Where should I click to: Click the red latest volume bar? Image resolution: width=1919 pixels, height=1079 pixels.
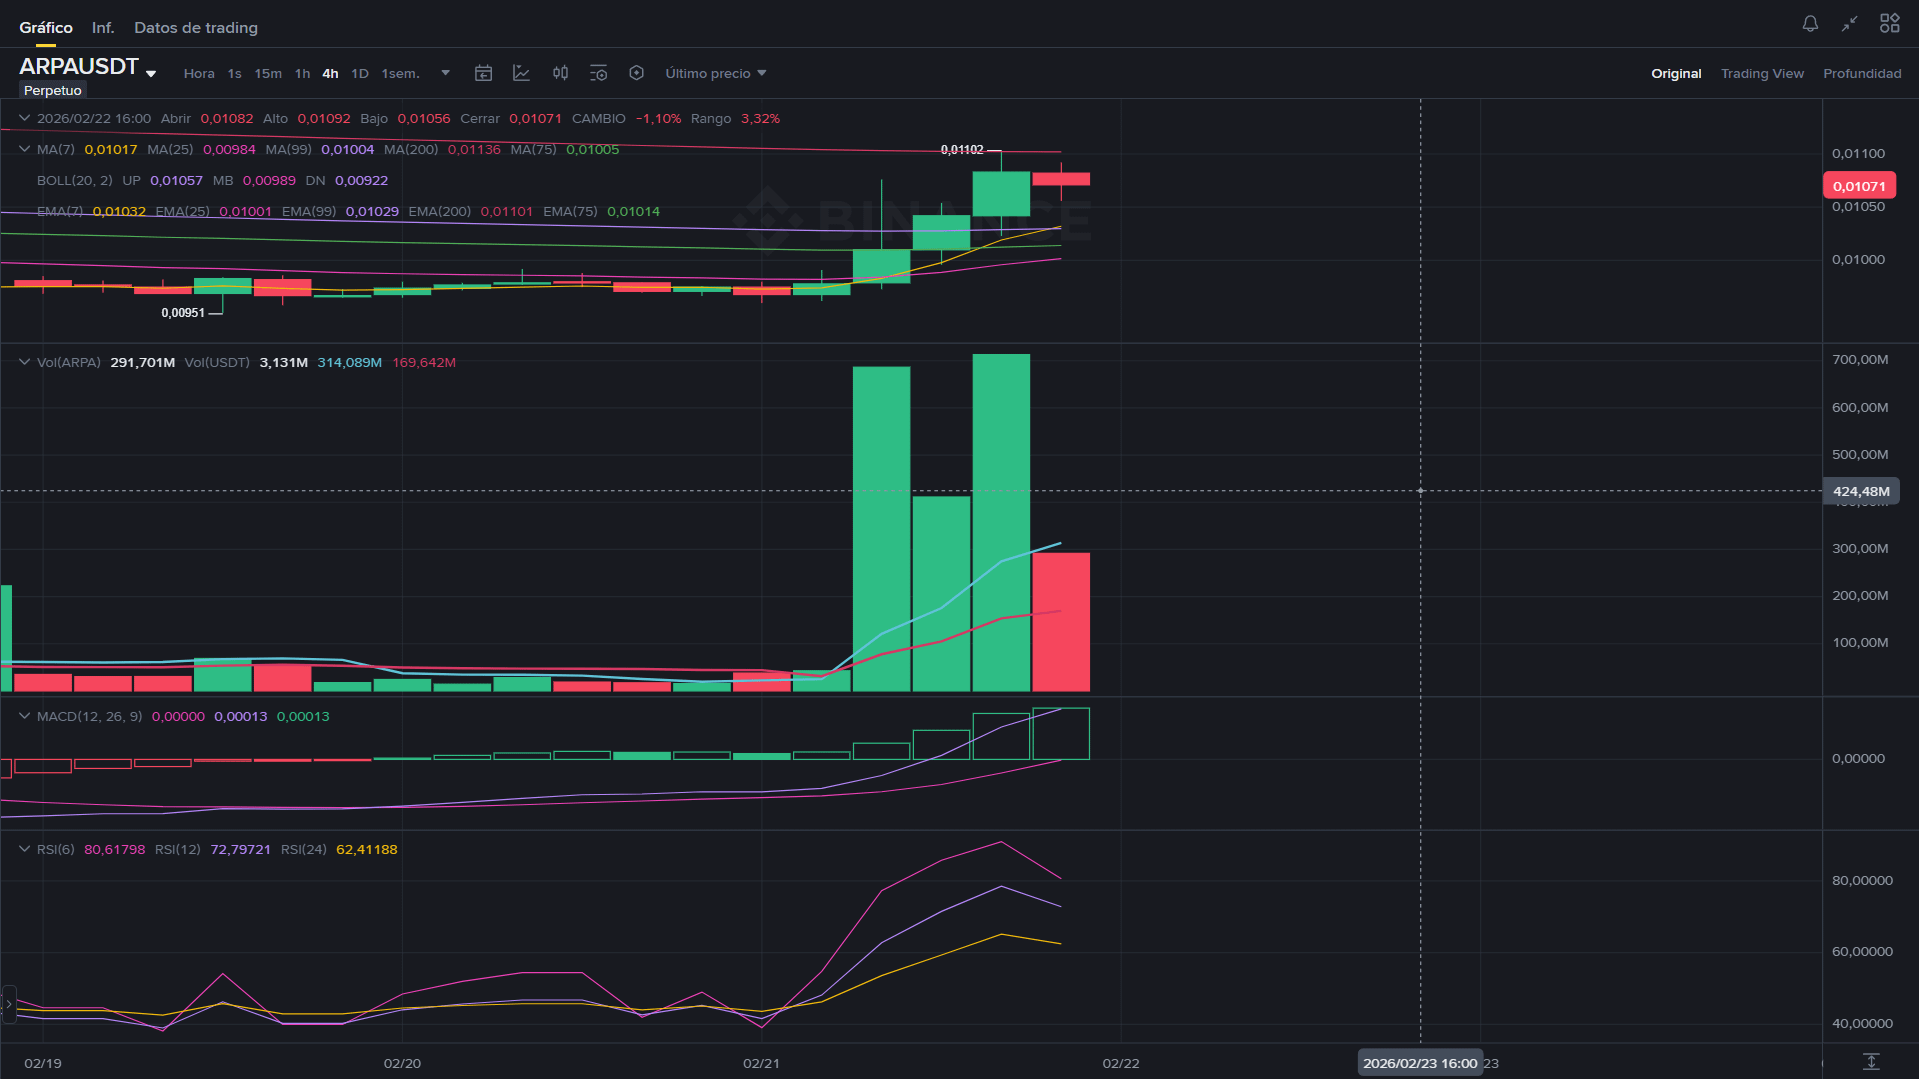pos(1061,622)
